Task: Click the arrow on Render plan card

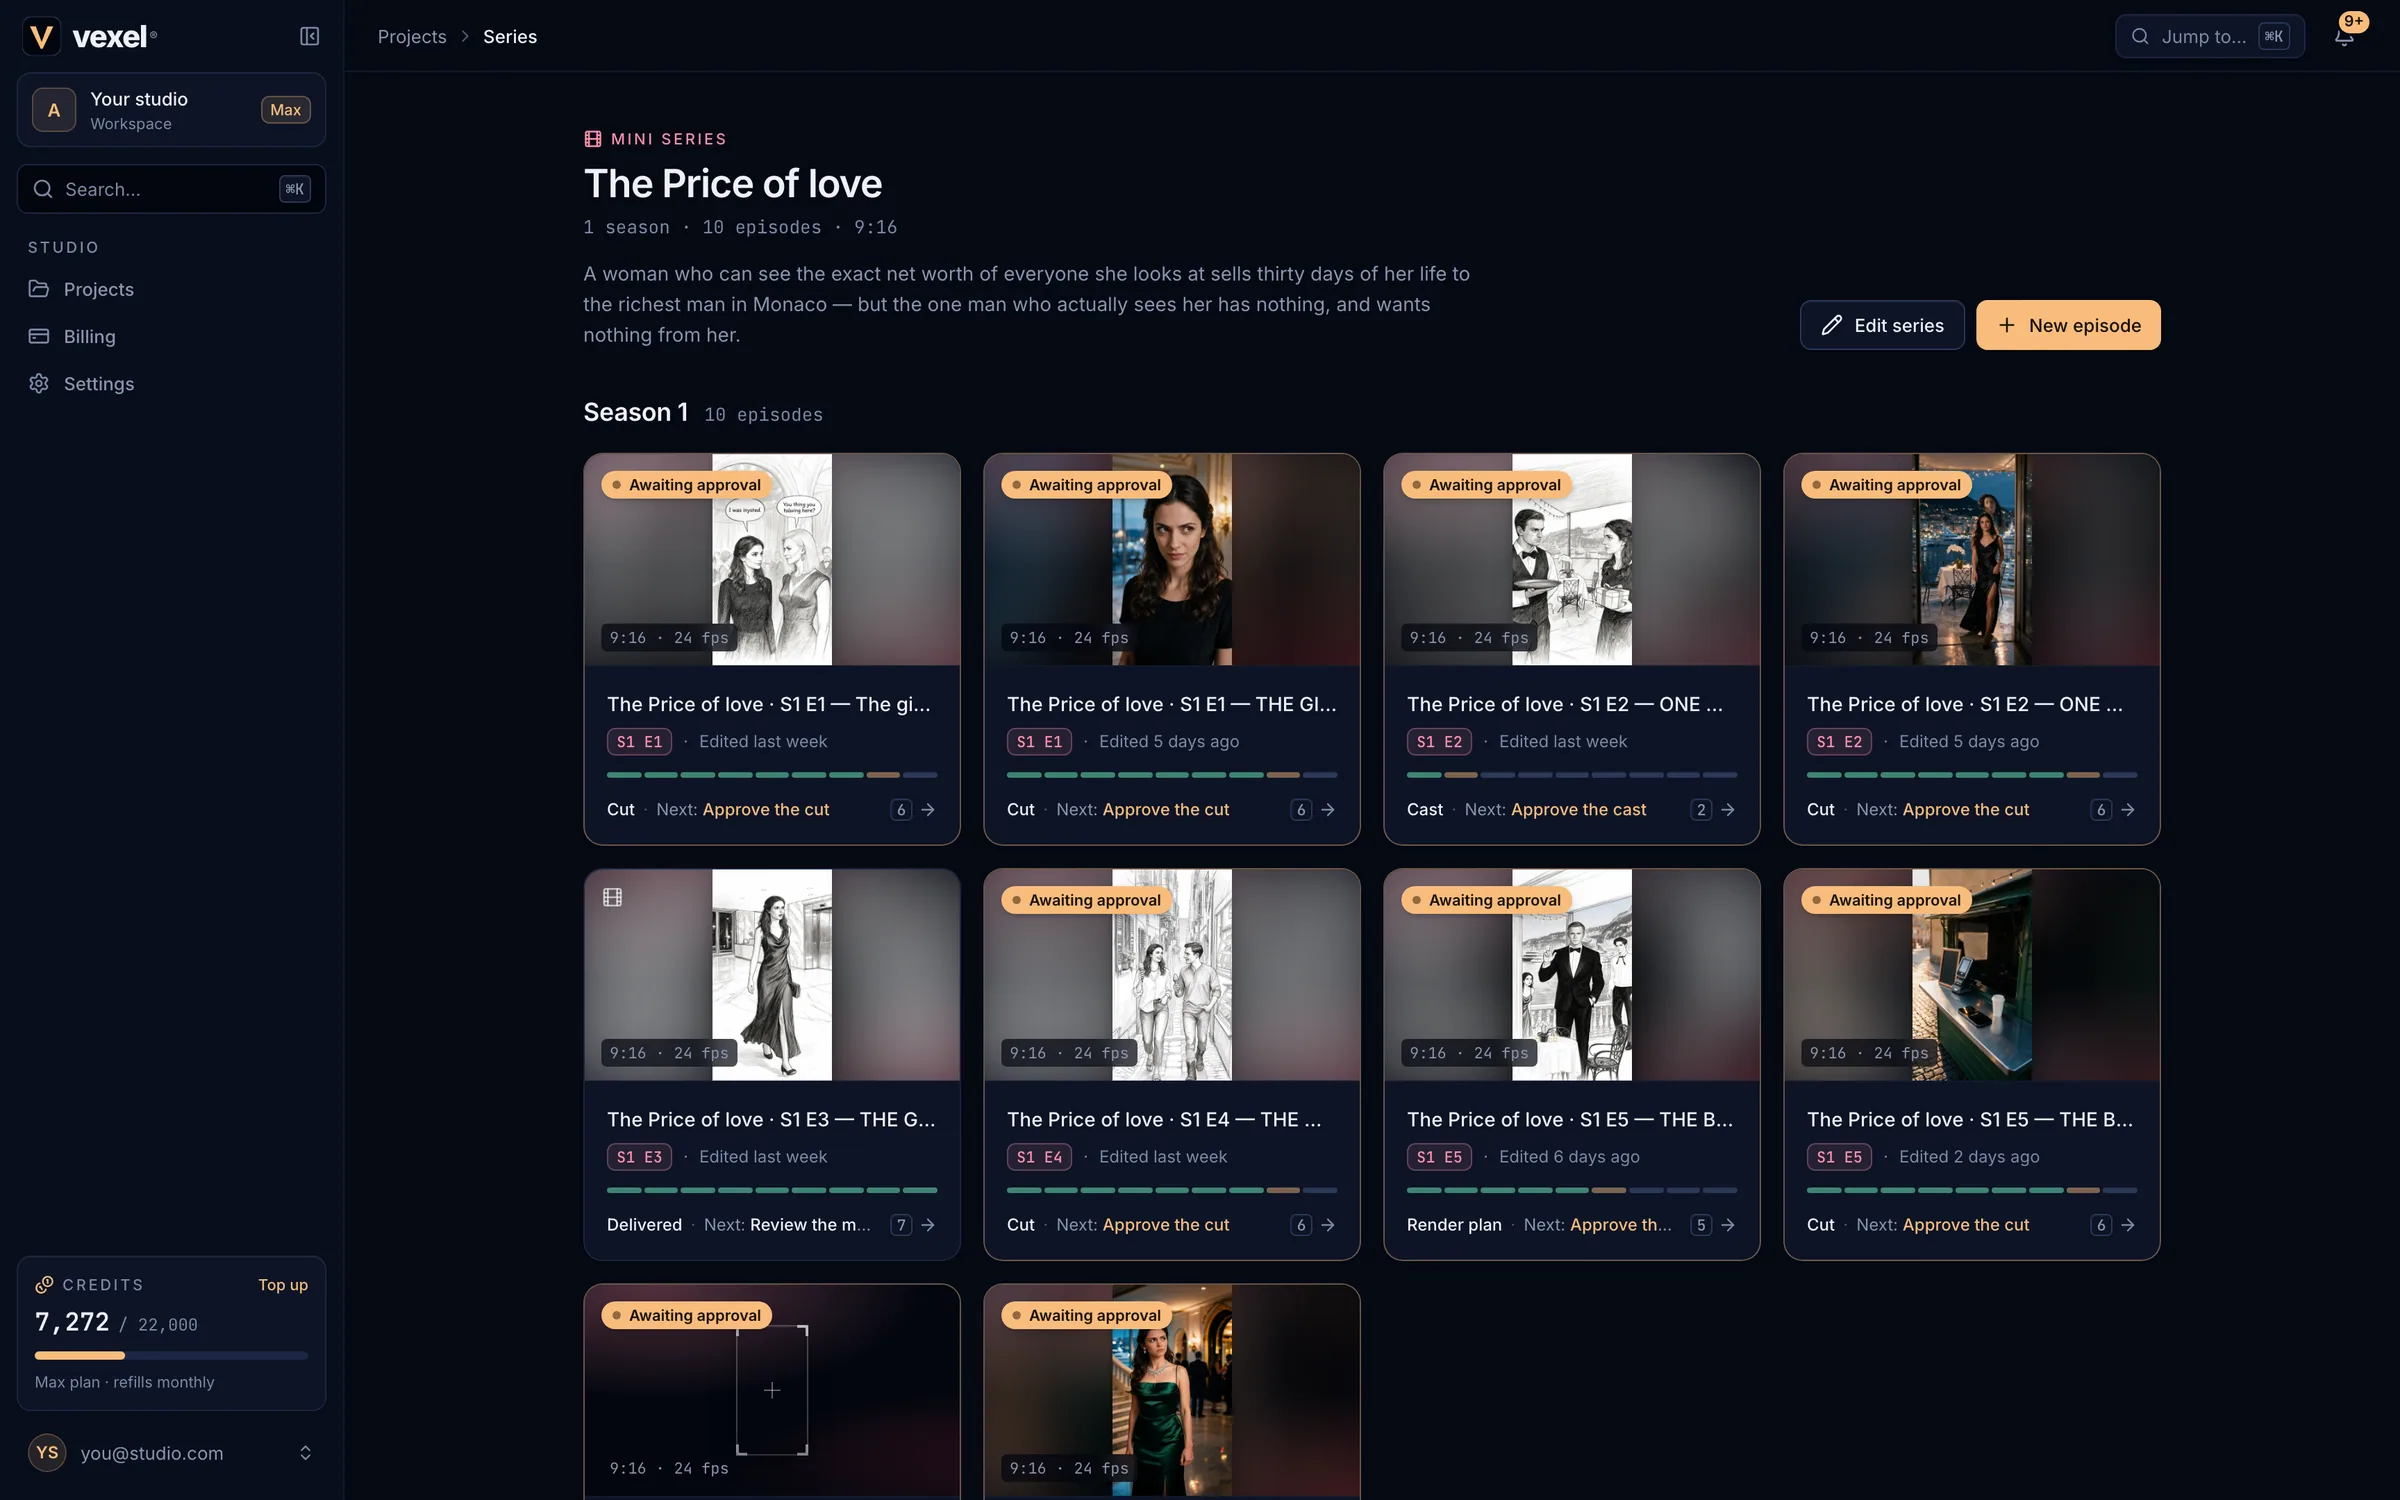Action: click(1728, 1224)
